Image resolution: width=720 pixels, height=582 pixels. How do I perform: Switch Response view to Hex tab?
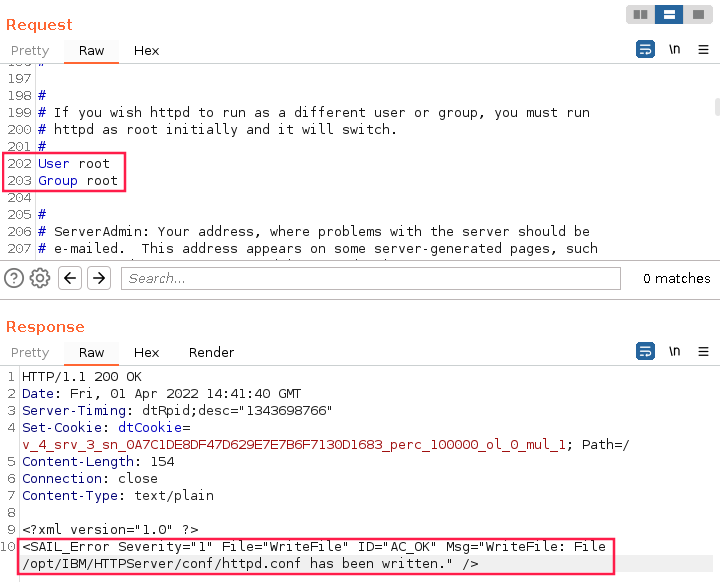pos(146,352)
